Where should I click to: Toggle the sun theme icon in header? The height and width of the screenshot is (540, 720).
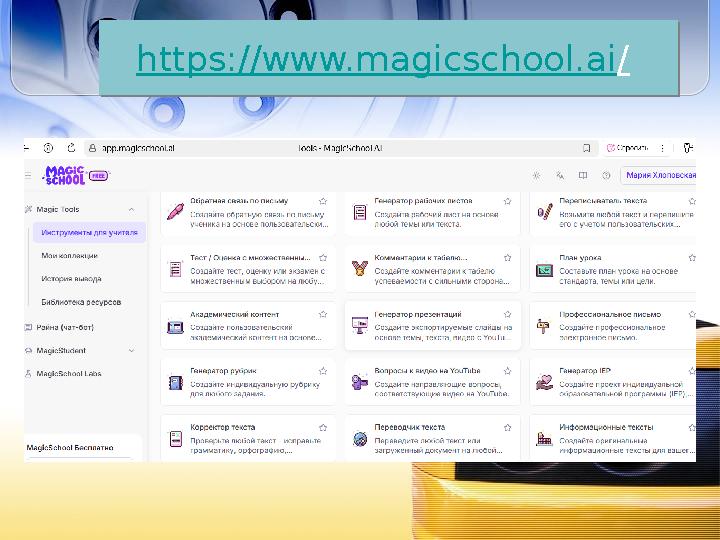536,175
